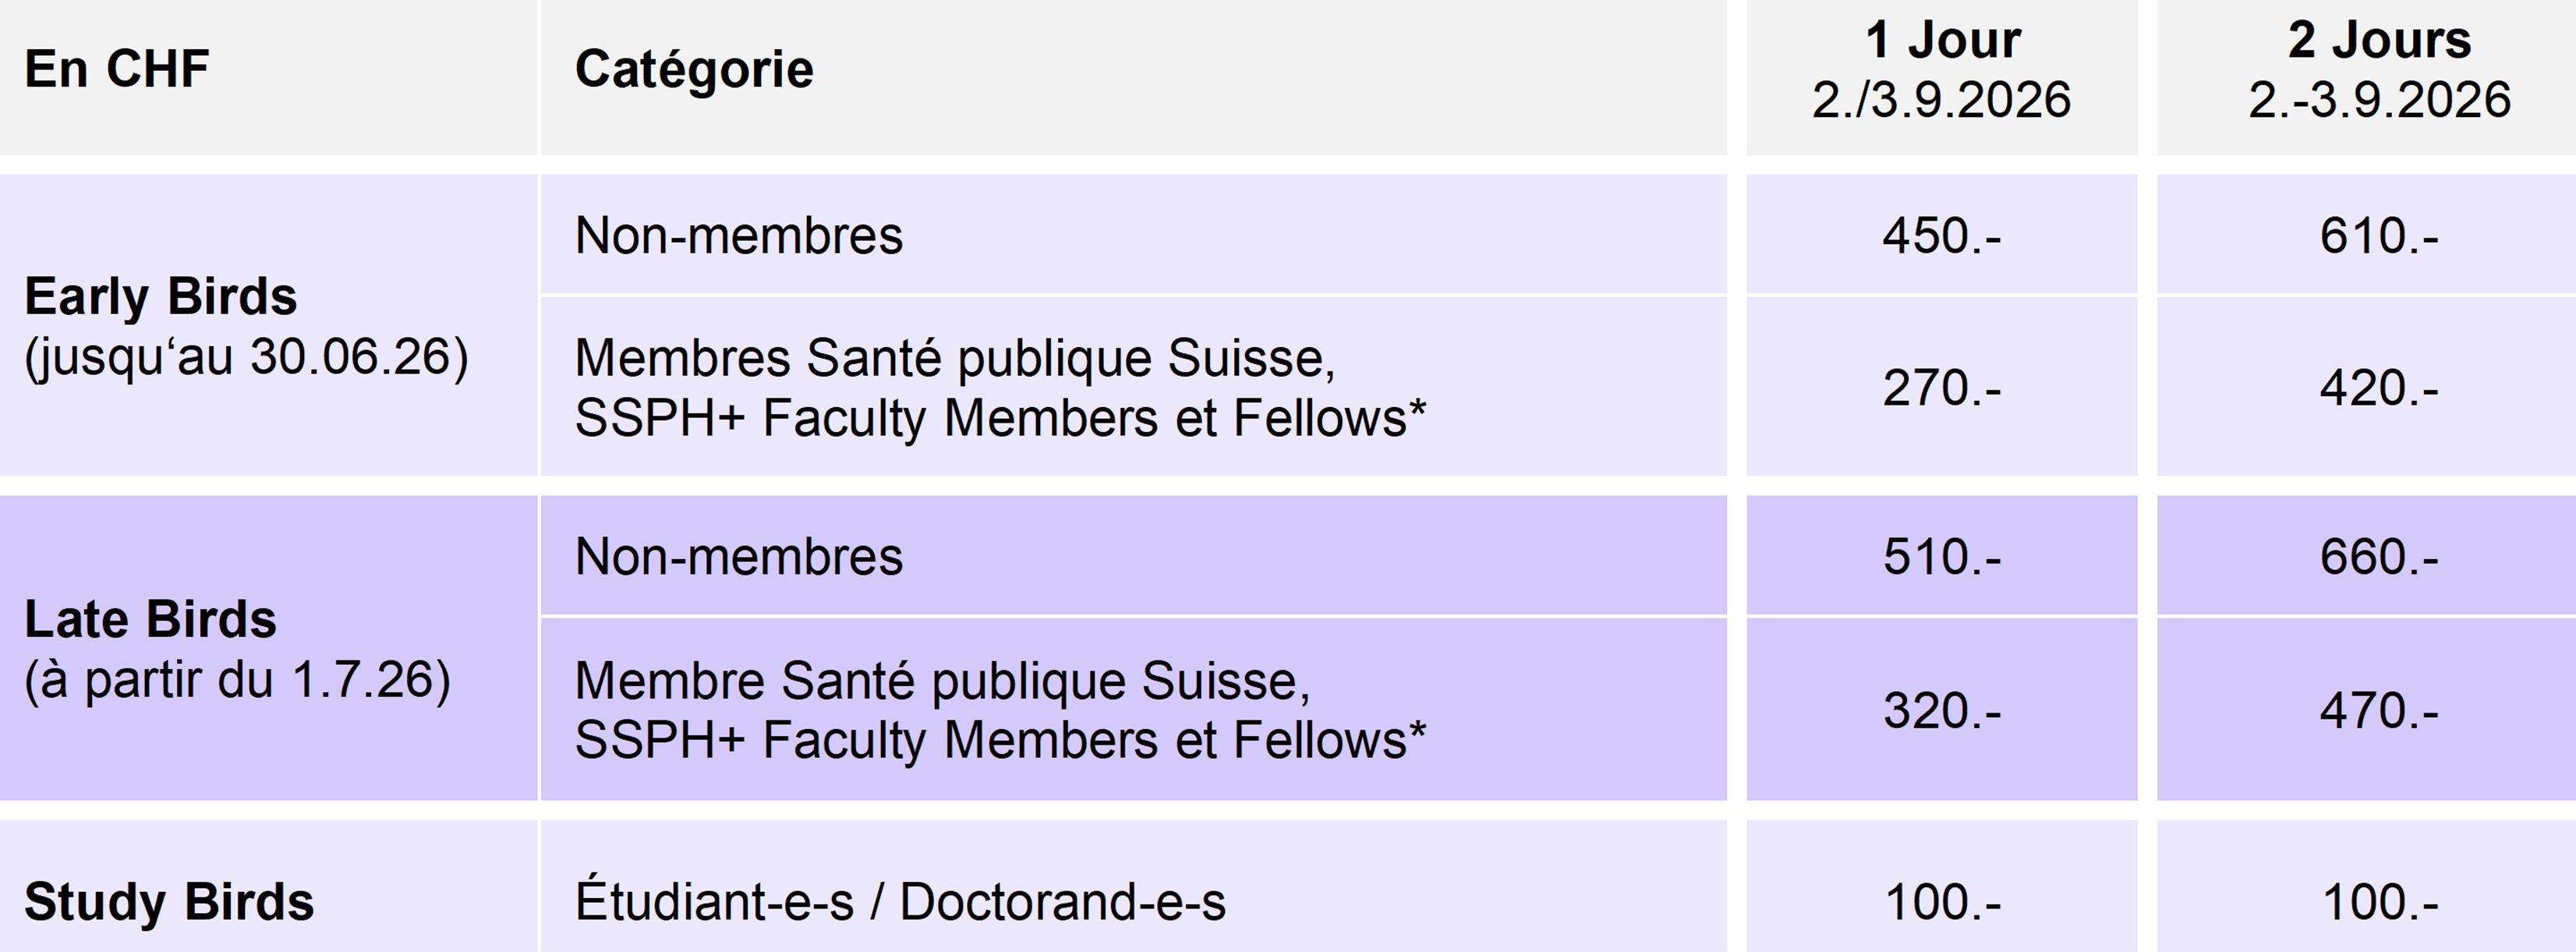The height and width of the screenshot is (952, 2576).
Task: Select the "Catégorie" column header
Action: pos(694,70)
